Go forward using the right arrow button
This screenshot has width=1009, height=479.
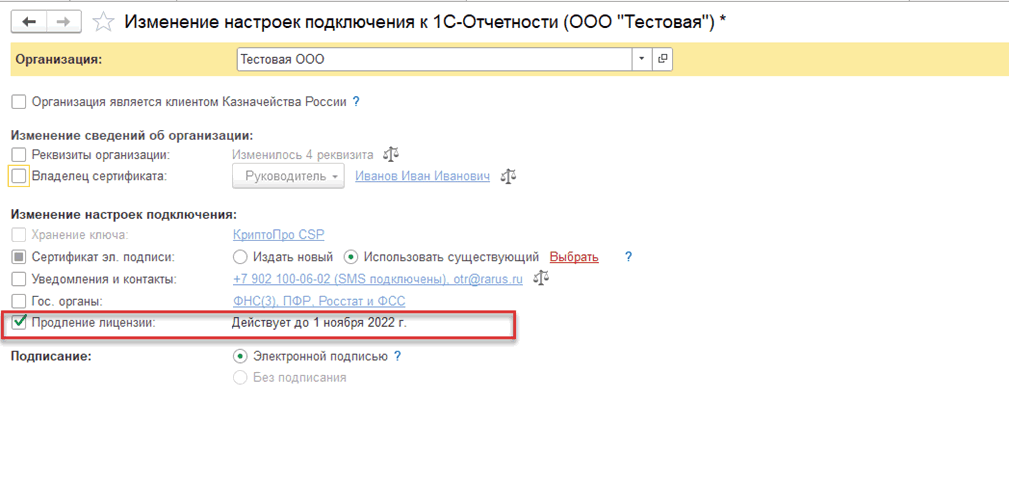pyautogui.click(x=64, y=22)
